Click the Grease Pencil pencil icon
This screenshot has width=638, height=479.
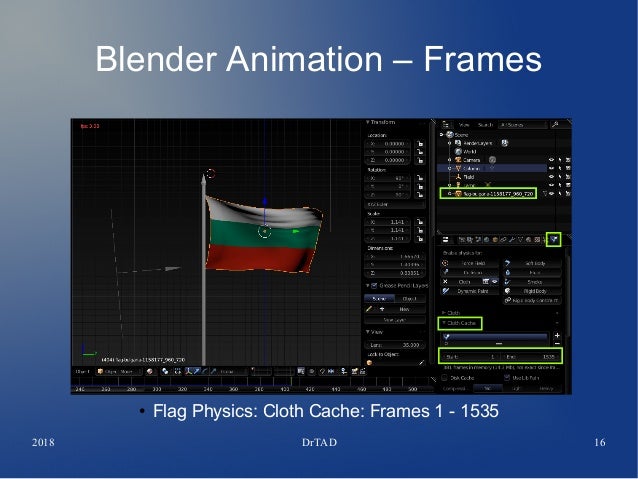click(x=369, y=308)
